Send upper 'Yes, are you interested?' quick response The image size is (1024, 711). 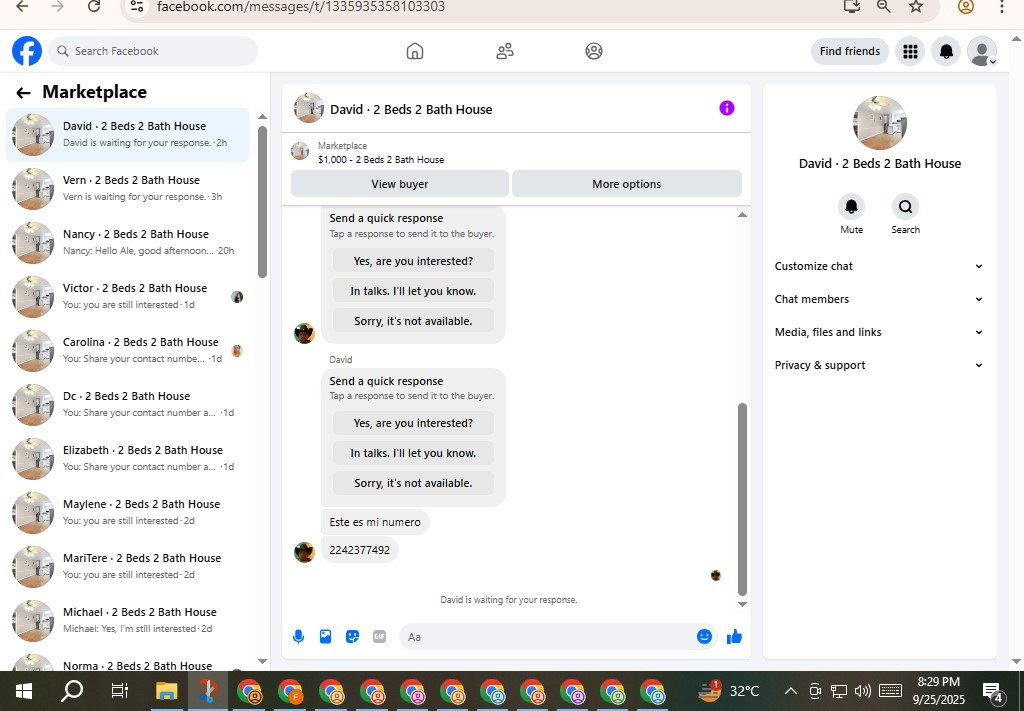coord(413,261)
